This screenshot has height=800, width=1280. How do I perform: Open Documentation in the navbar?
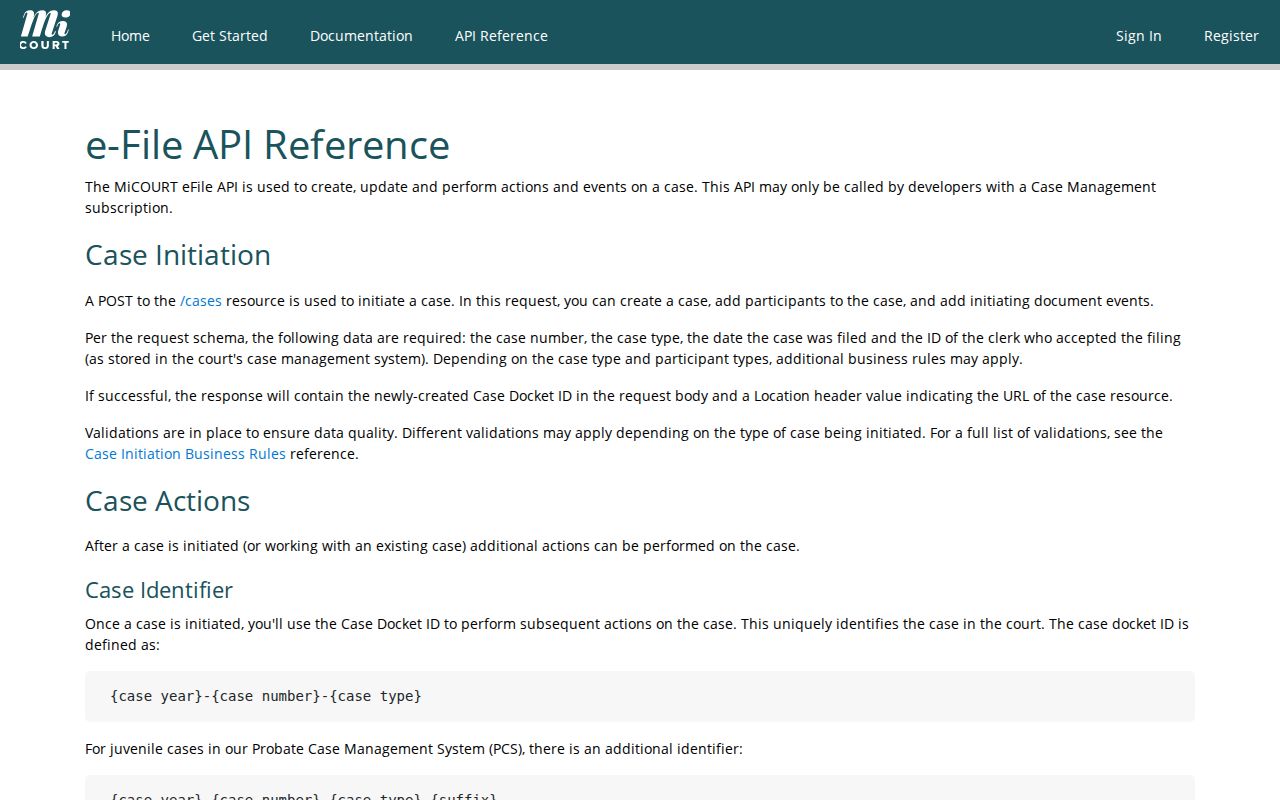point(361,36)
